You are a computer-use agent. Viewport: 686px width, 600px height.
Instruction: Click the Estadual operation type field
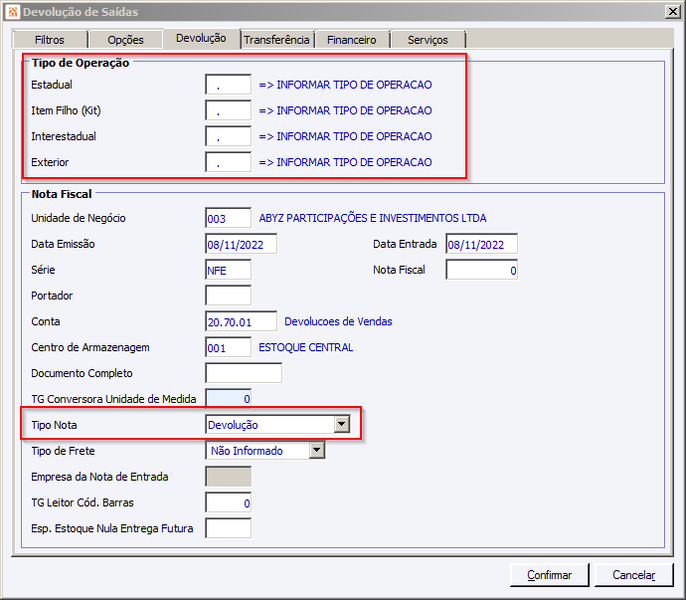pyautogui.click(x=228, y=85)
